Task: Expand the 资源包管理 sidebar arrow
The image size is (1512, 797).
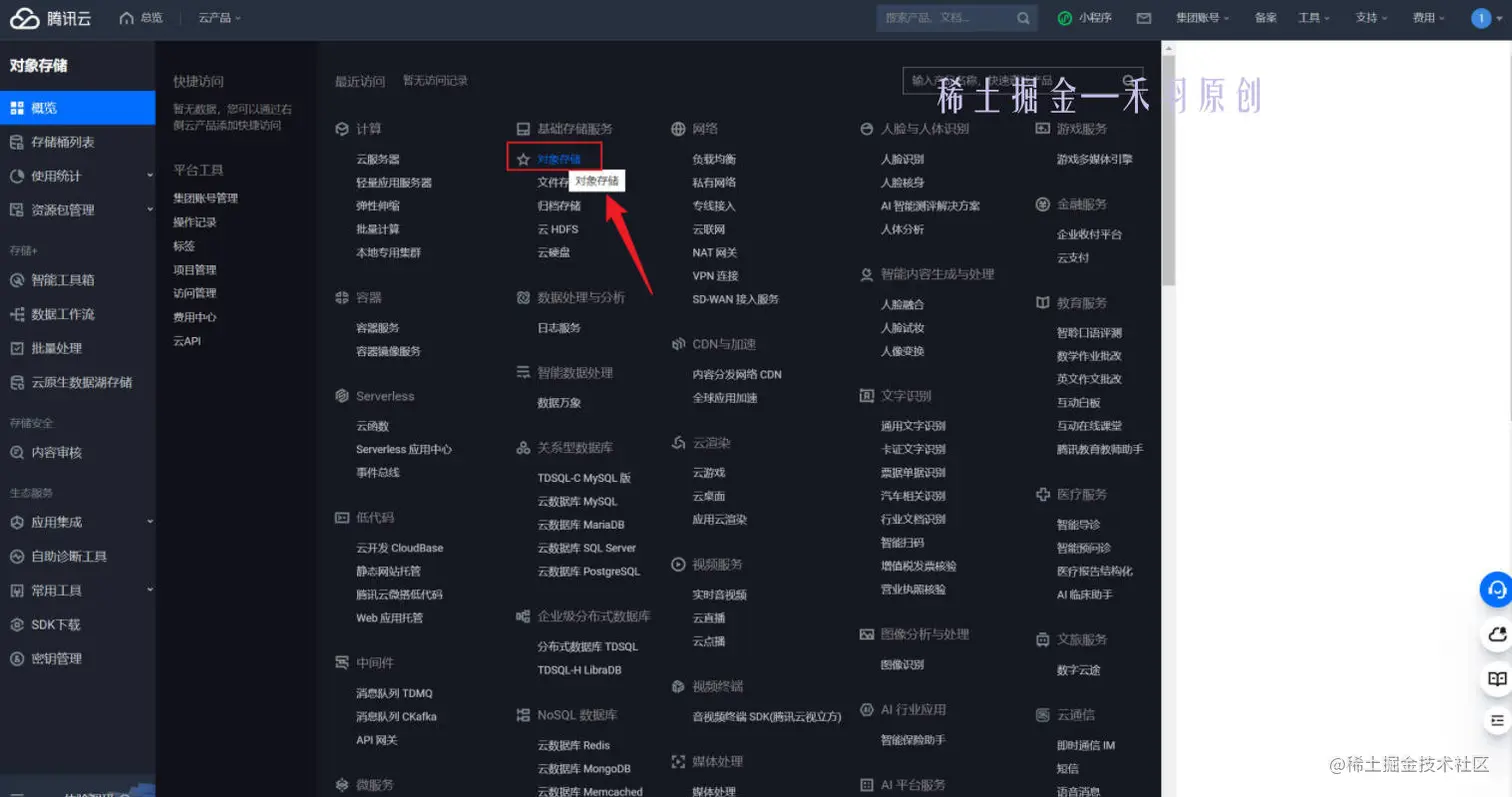Action: tap(150, 210)
